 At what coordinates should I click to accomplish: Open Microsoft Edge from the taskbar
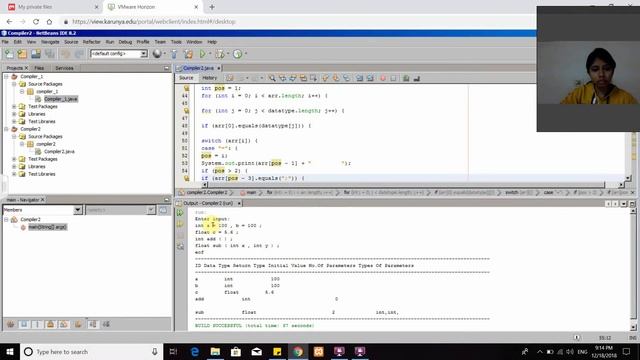(195, 351)
